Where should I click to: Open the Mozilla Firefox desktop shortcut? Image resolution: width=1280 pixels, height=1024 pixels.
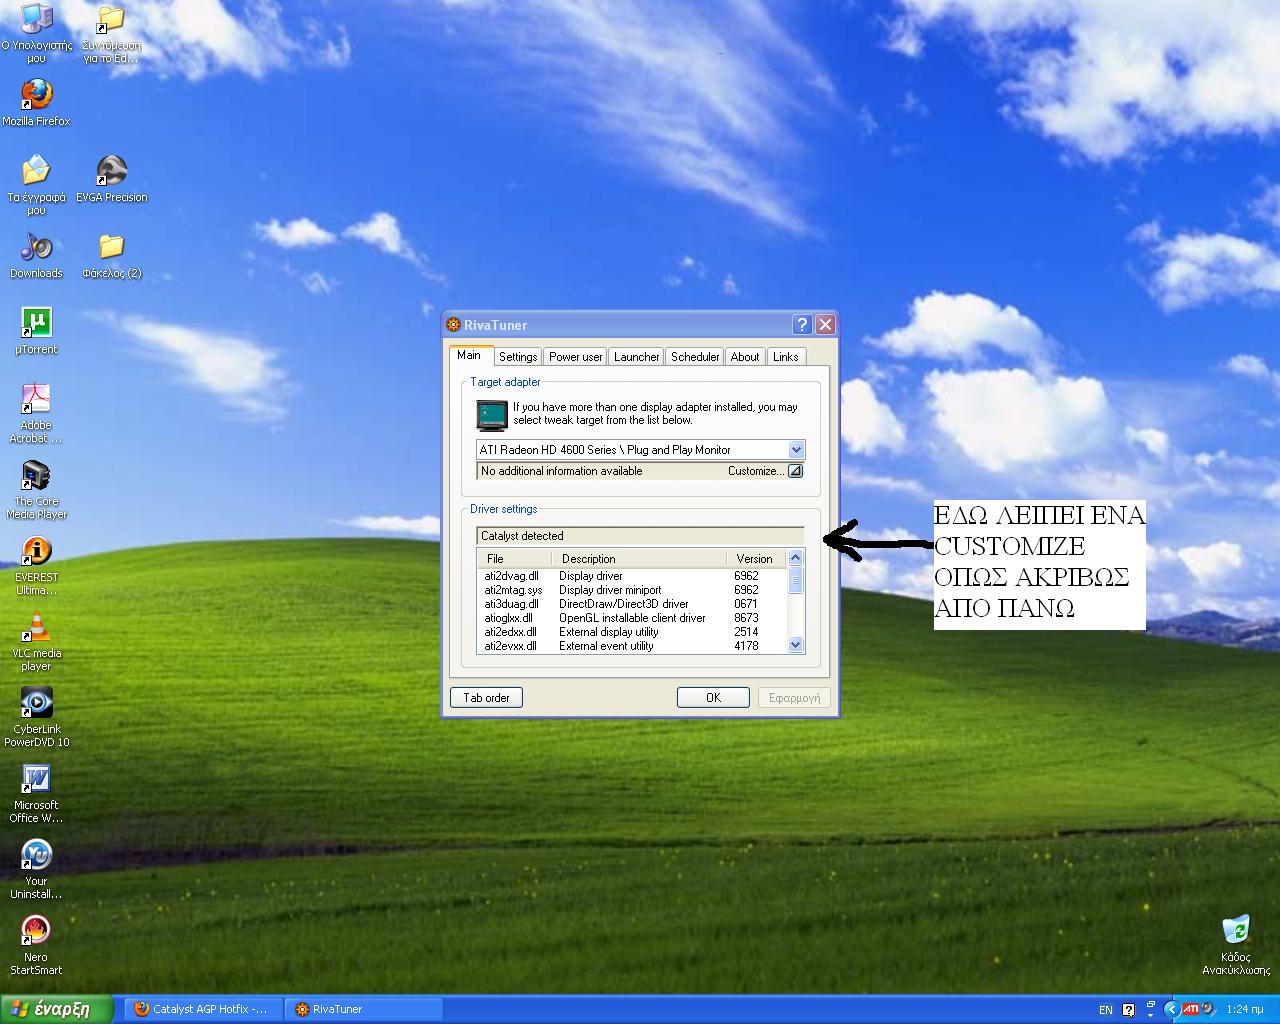pos(36,103)
